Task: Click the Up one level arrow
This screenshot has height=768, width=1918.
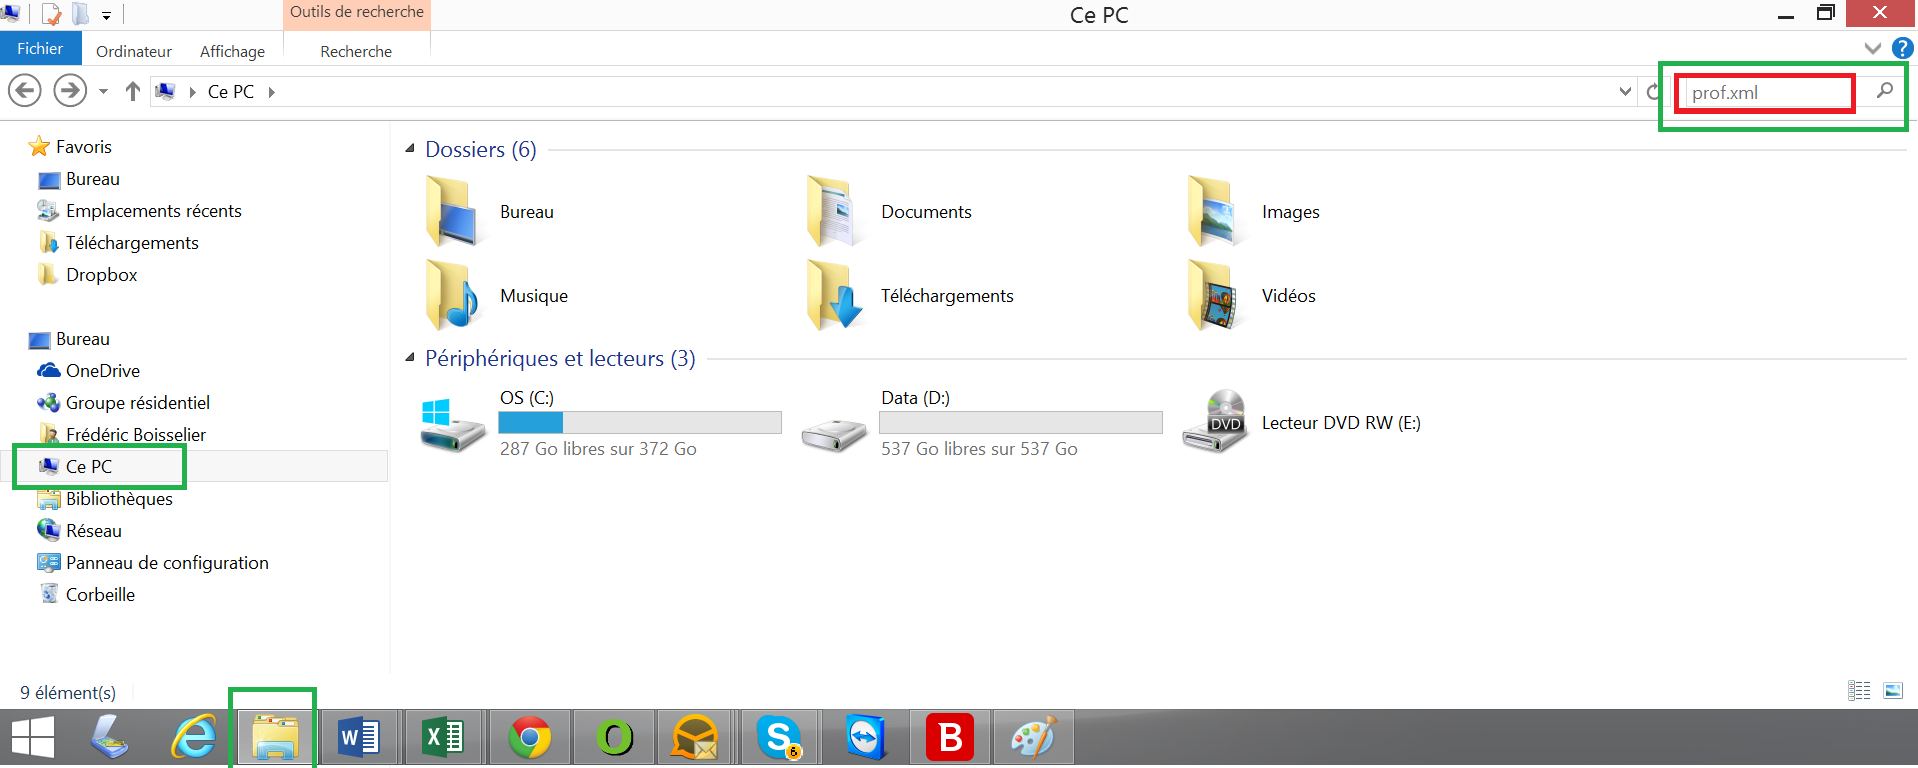Action: click(132, 91)
